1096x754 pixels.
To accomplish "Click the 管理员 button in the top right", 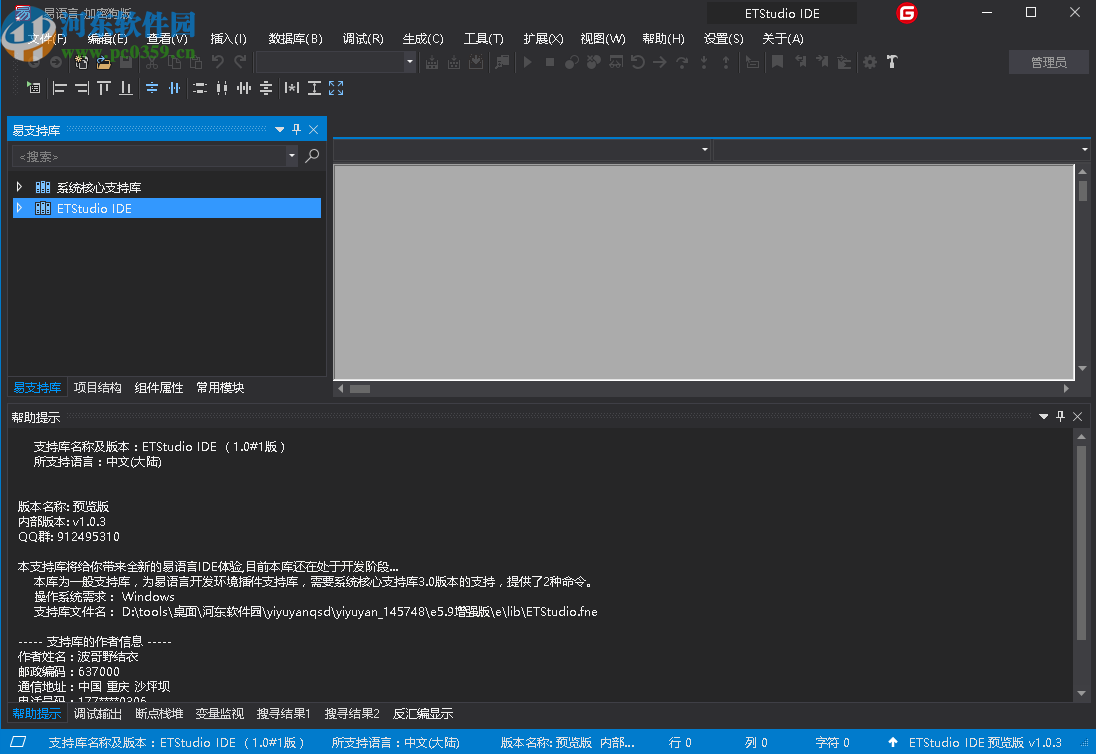I will 1048,61.
